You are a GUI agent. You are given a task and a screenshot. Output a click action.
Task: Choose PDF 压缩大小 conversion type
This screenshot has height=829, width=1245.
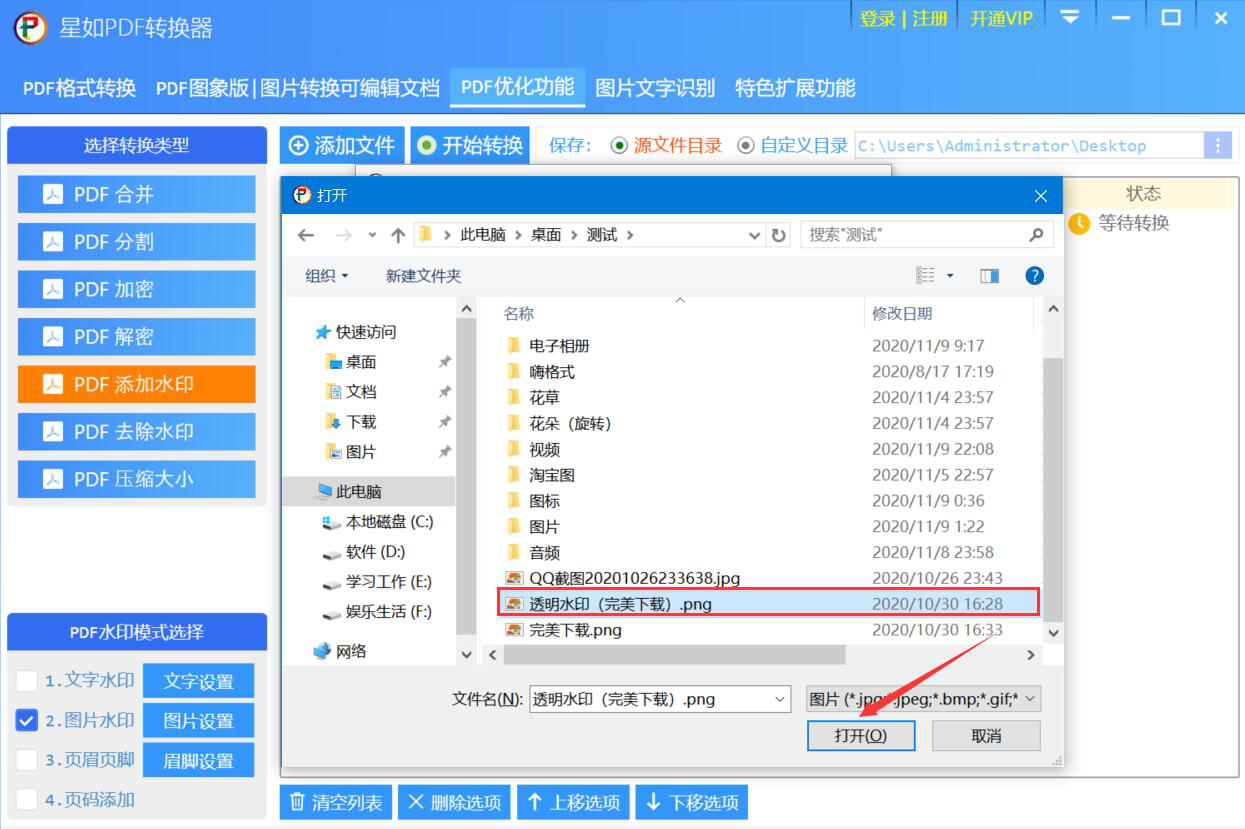tap(136, 479)
